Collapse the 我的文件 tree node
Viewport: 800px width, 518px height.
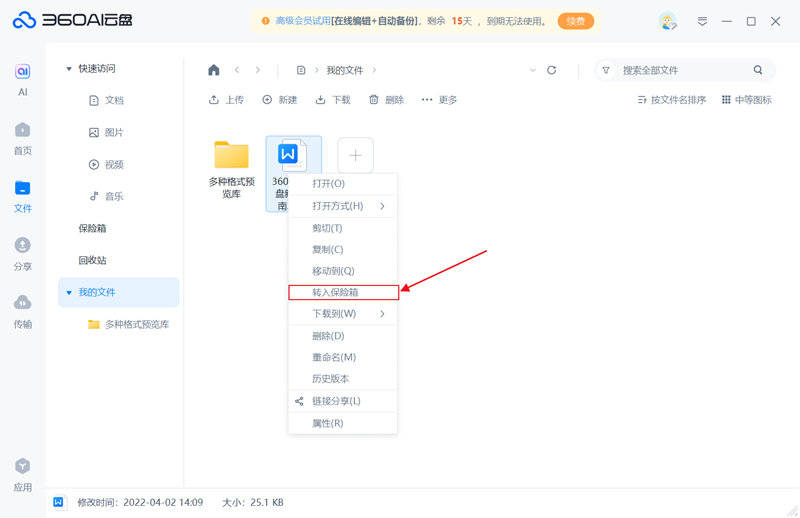tap(69, 293)
